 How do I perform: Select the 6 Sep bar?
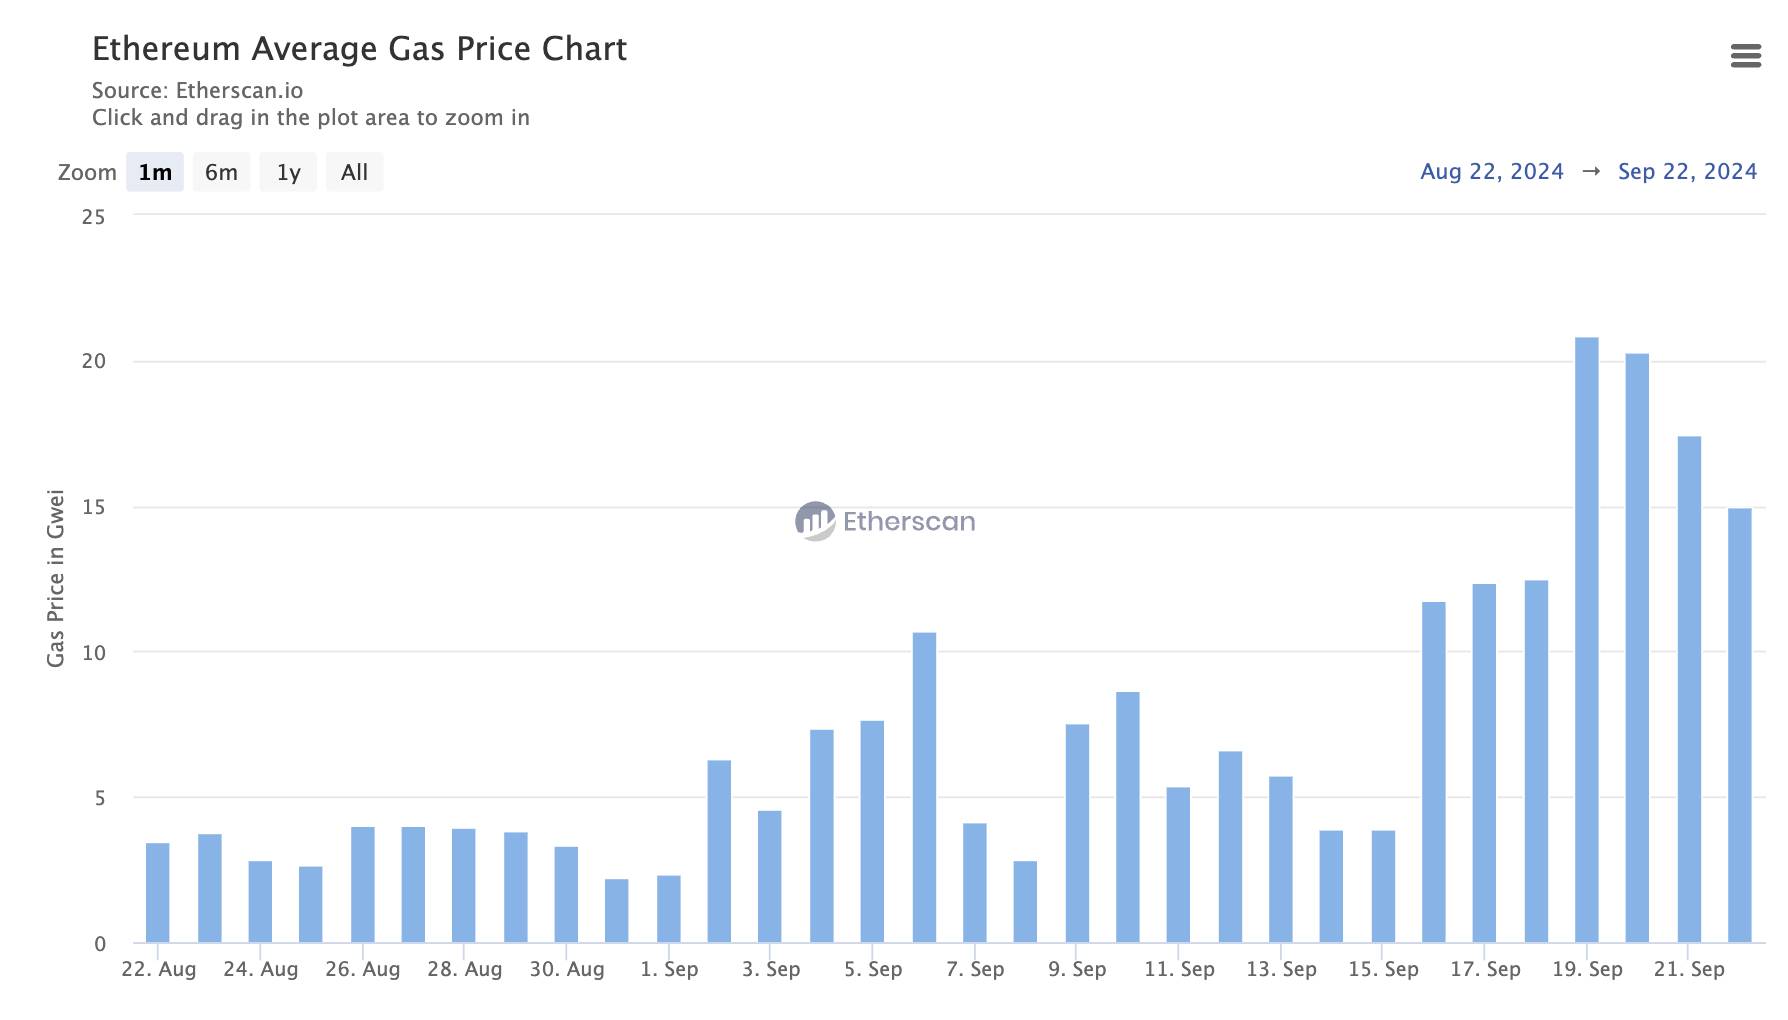coord(924,788)
